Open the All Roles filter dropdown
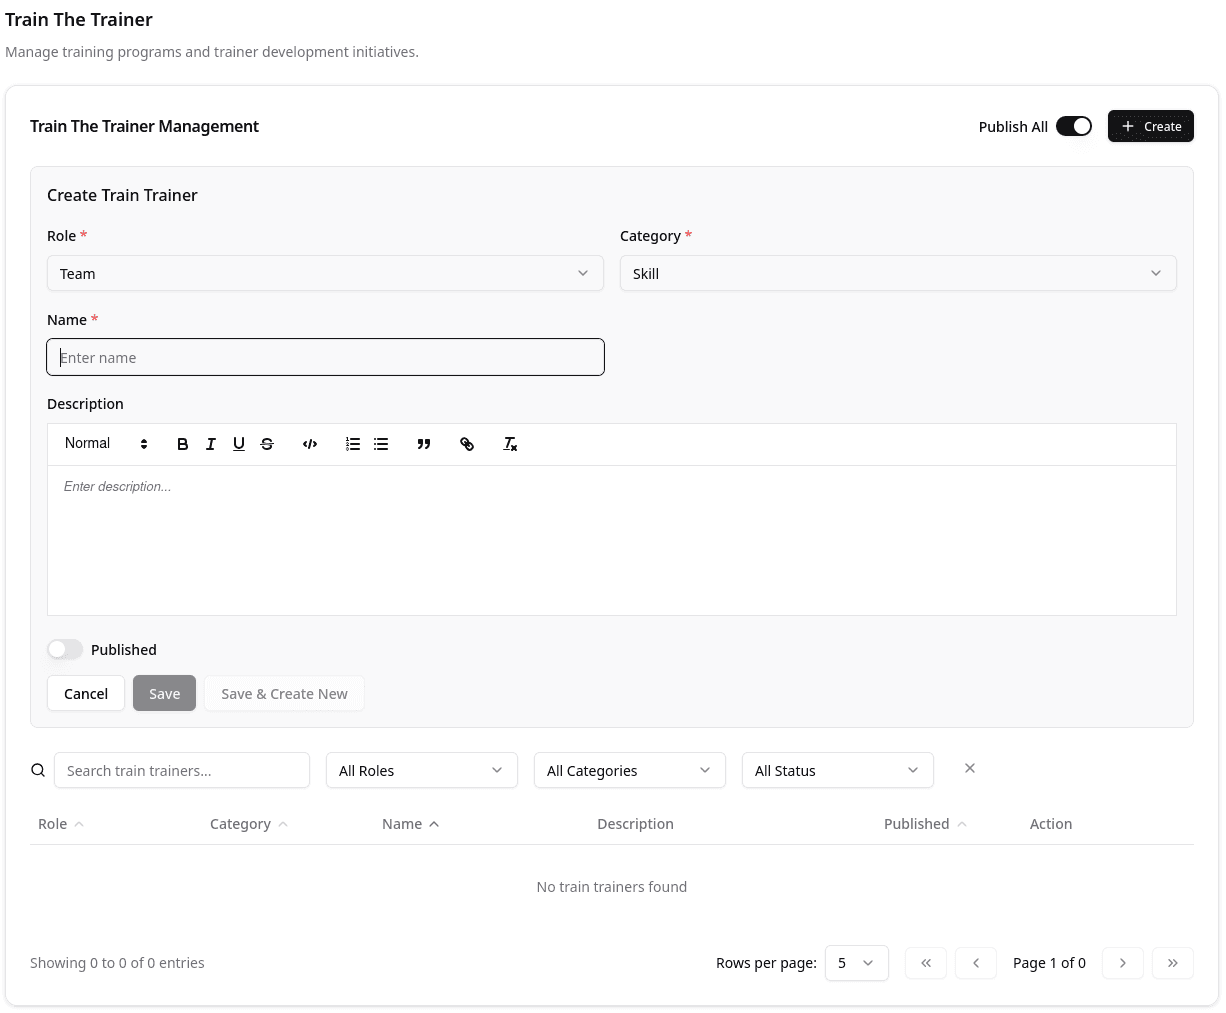Viewport: 1226px width, 1013px height. click(422, 770)
